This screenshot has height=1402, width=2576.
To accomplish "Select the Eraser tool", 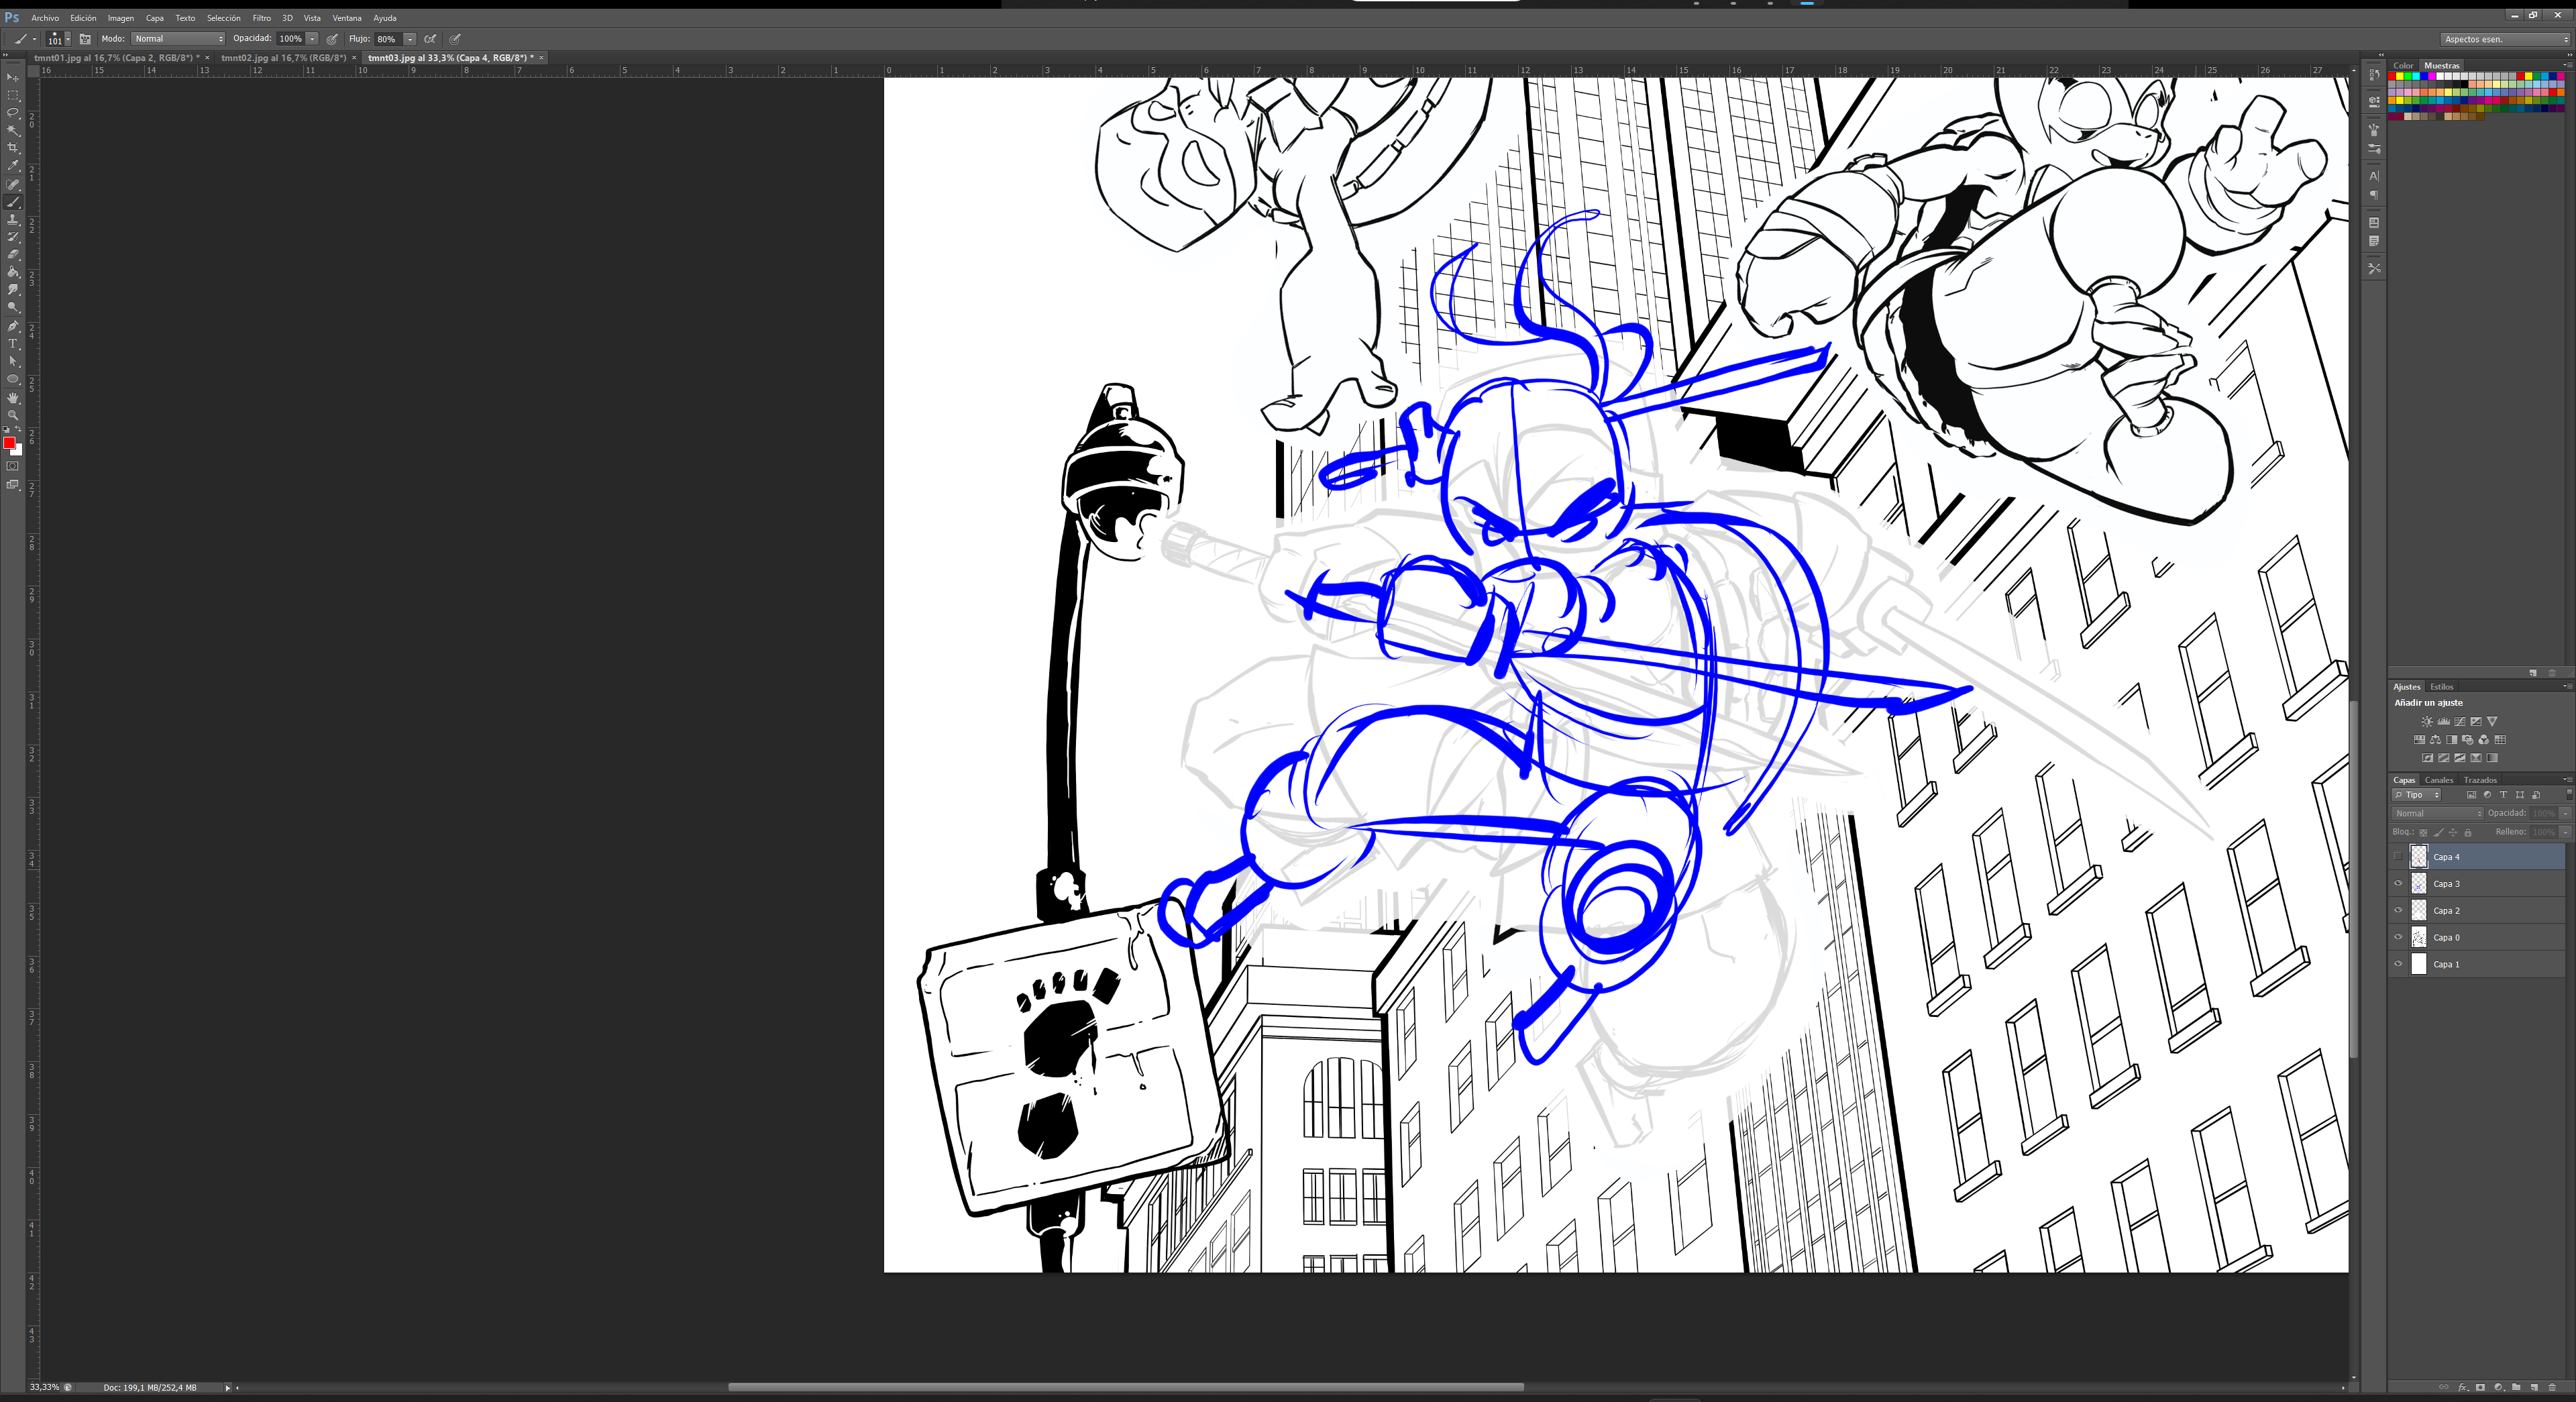I will tap(13, 255).
